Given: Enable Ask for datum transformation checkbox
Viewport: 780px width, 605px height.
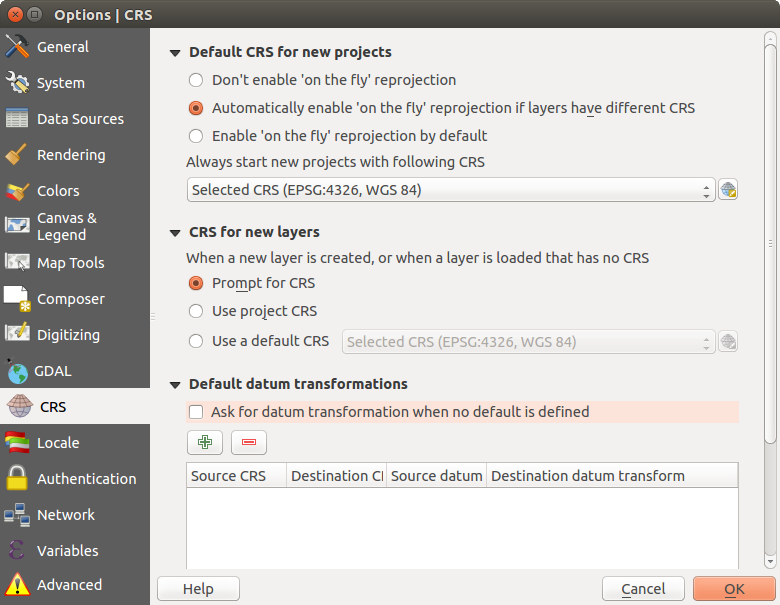Looking at the screenshot, I should (x=196, y=412).
